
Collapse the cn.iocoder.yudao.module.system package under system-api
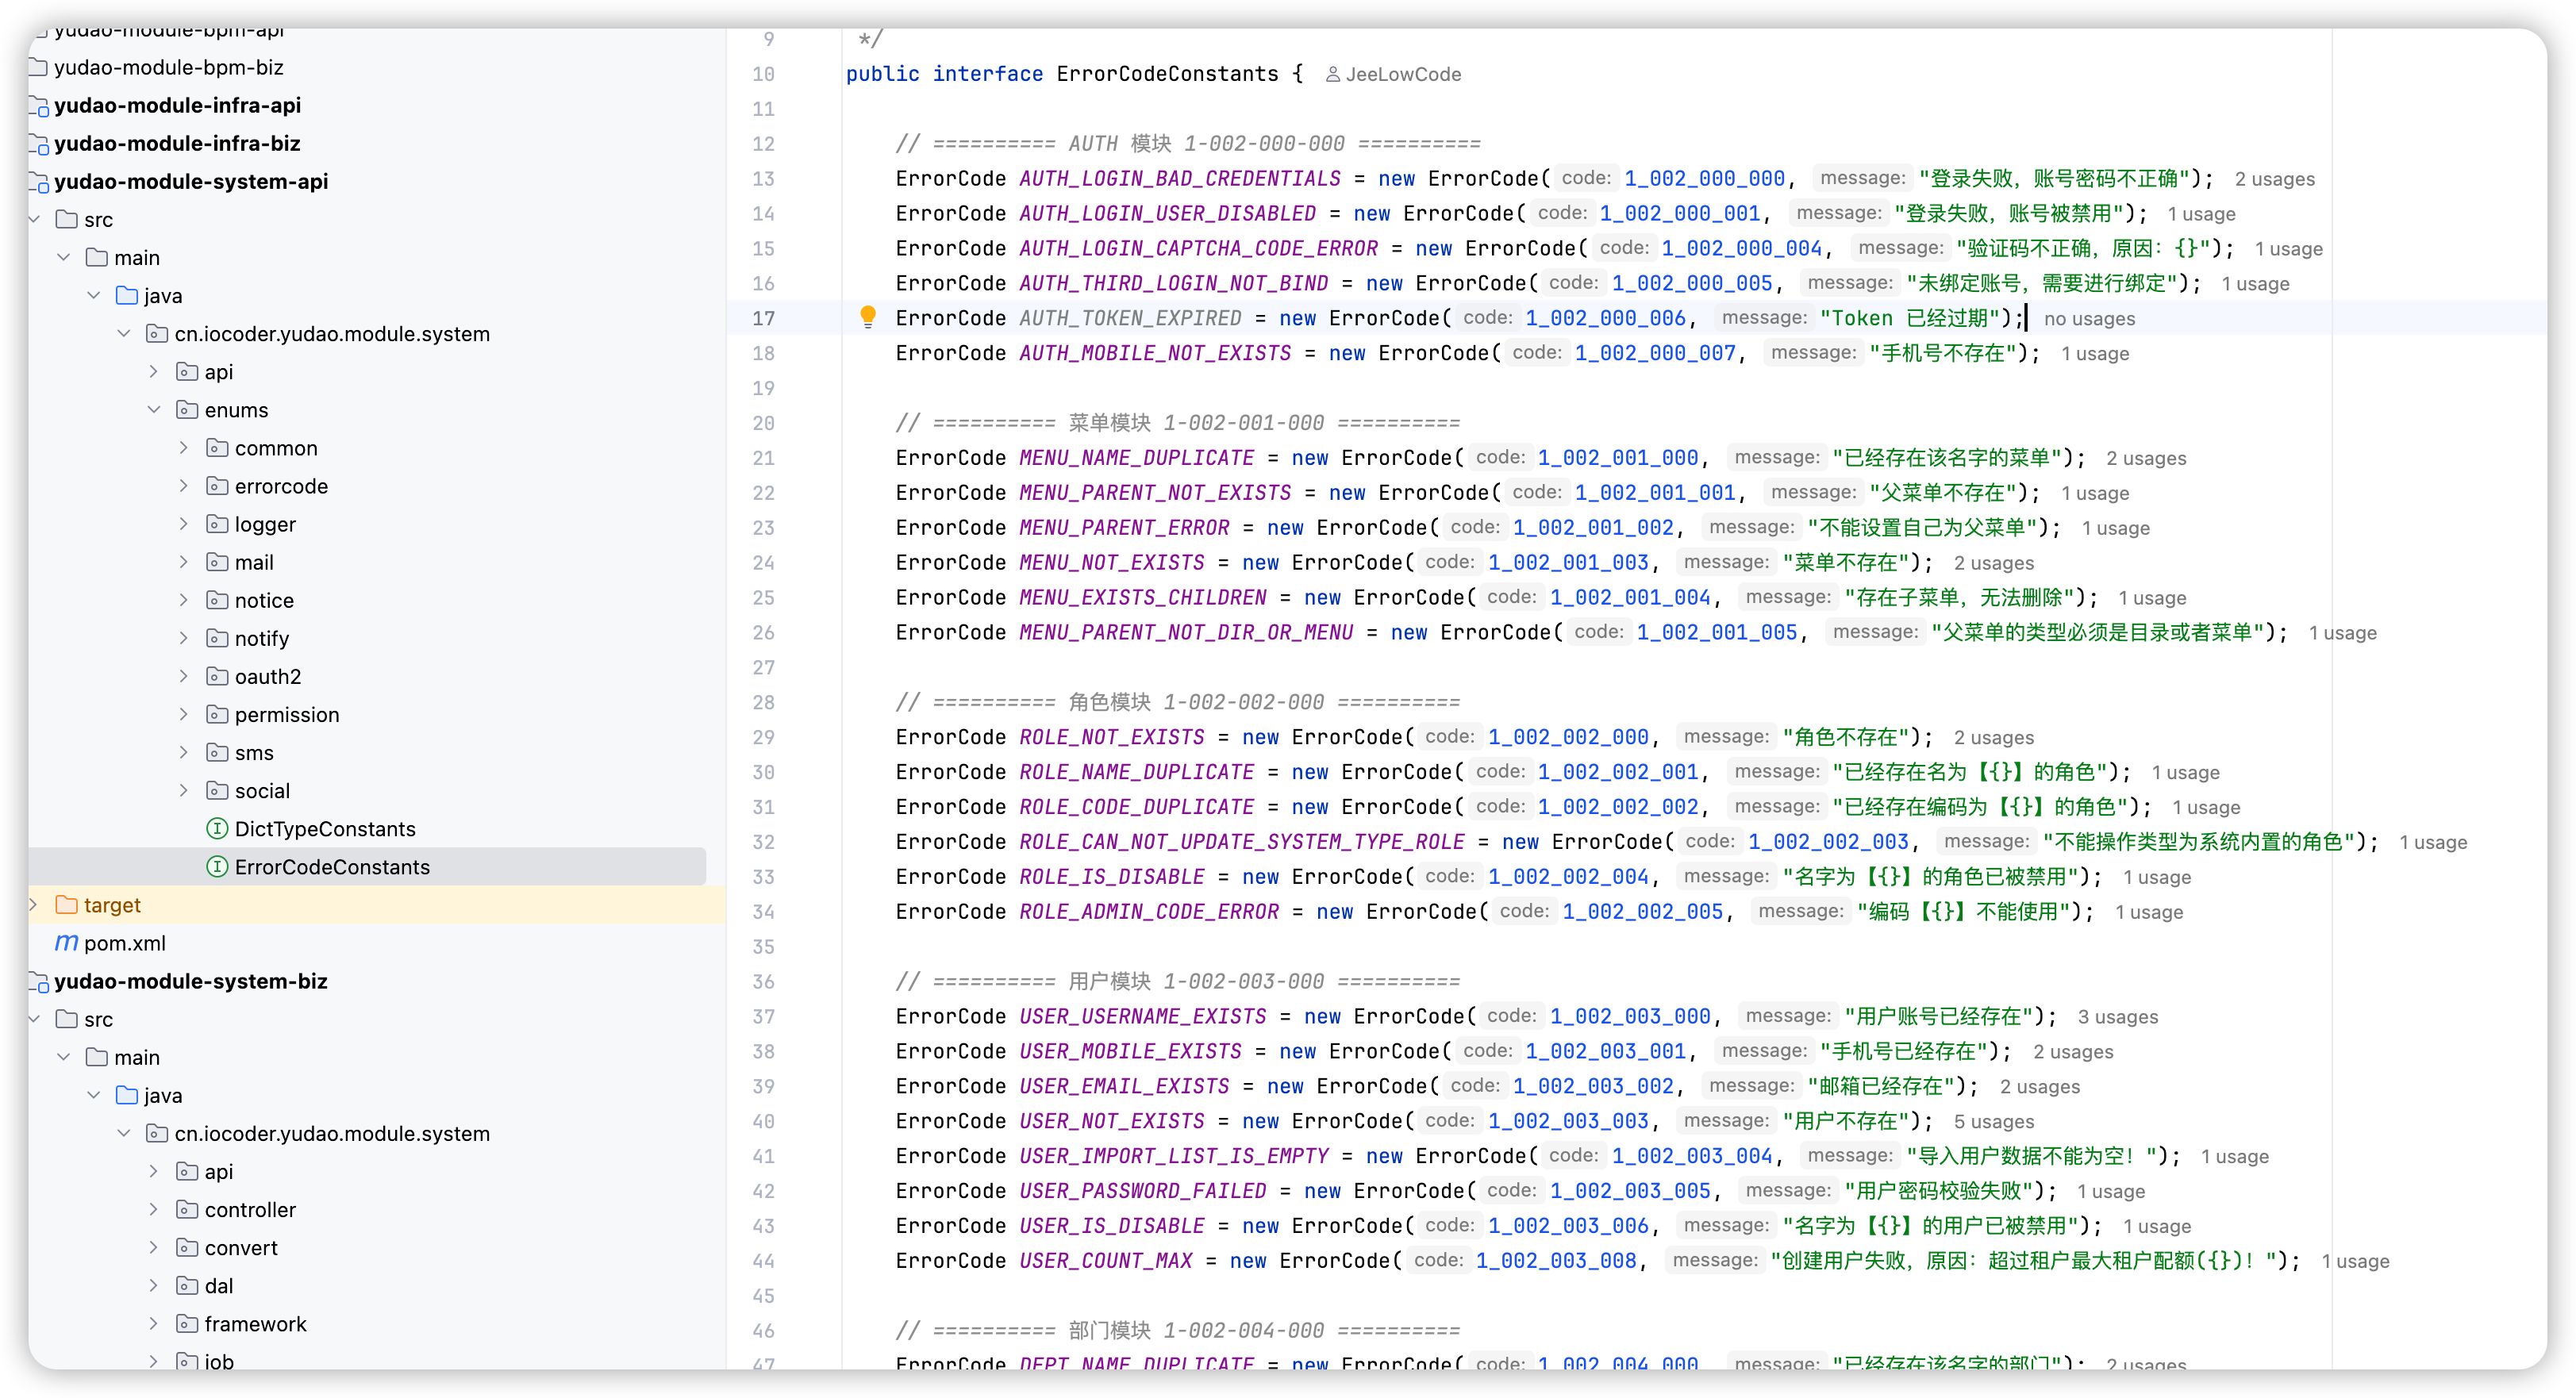pos(124,334)
